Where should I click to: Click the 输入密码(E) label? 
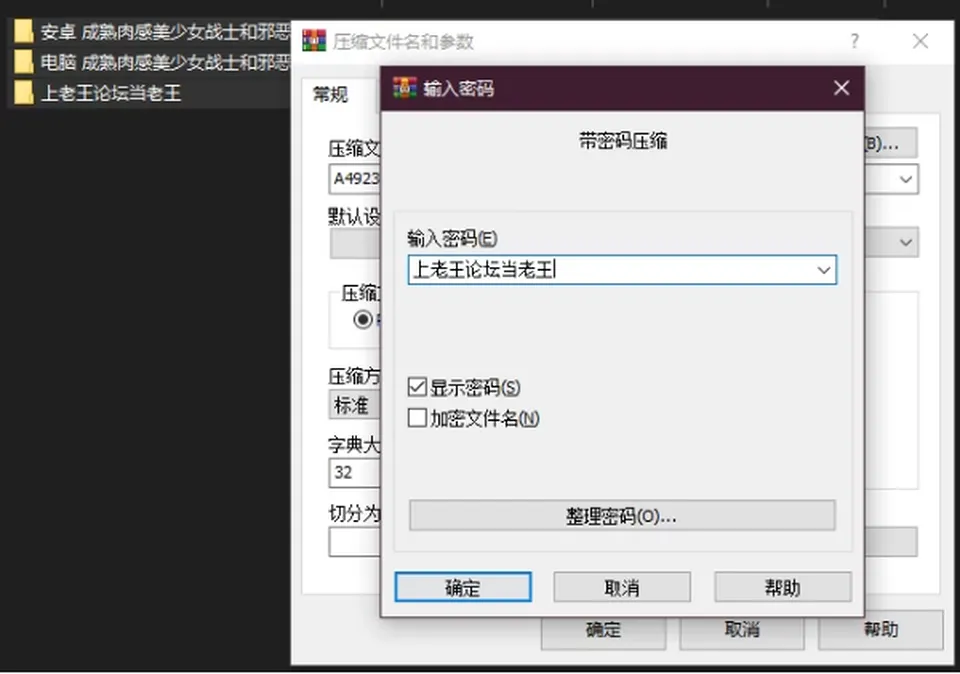452,238
